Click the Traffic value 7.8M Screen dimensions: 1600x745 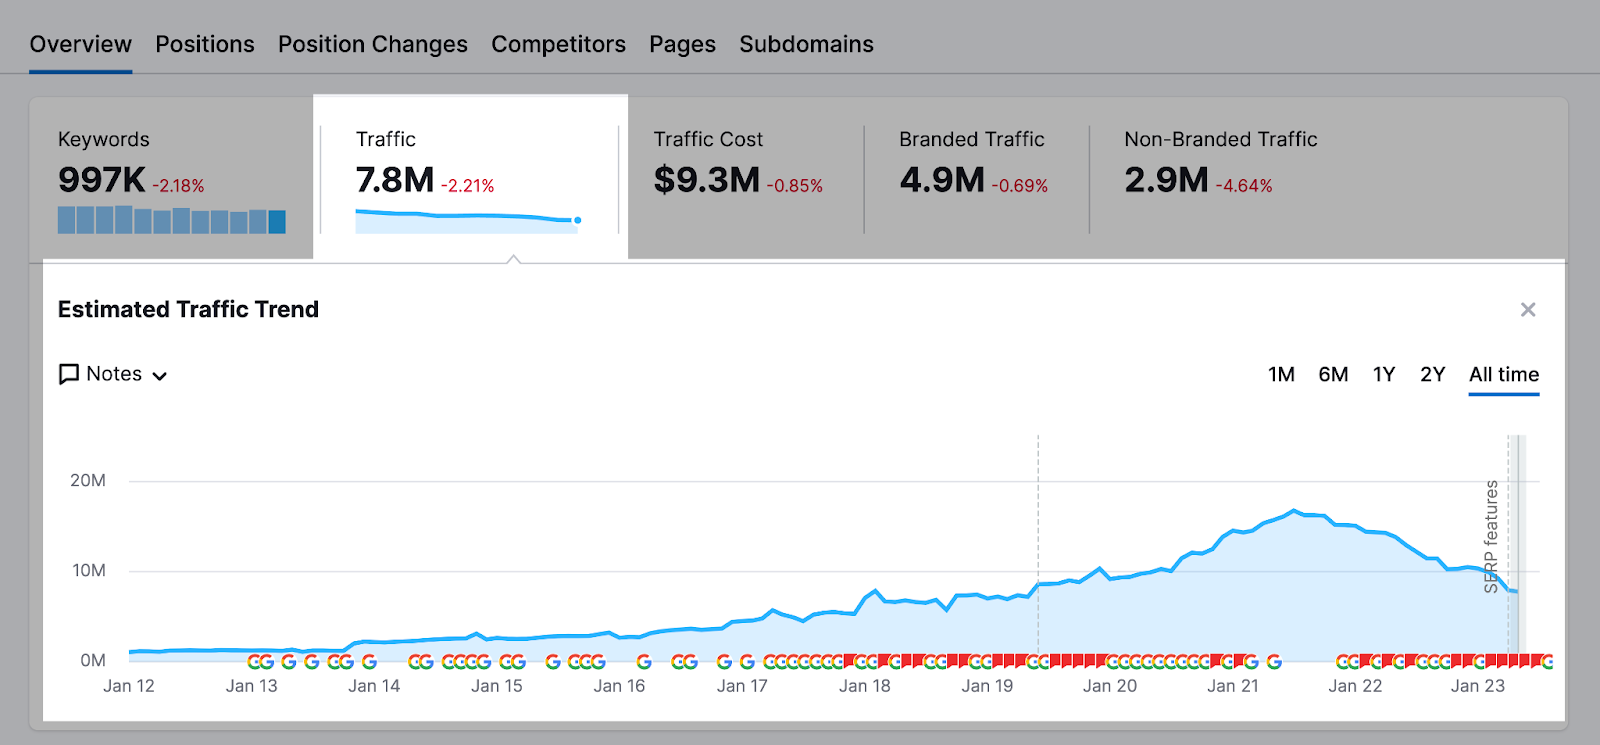click(395, 180)
